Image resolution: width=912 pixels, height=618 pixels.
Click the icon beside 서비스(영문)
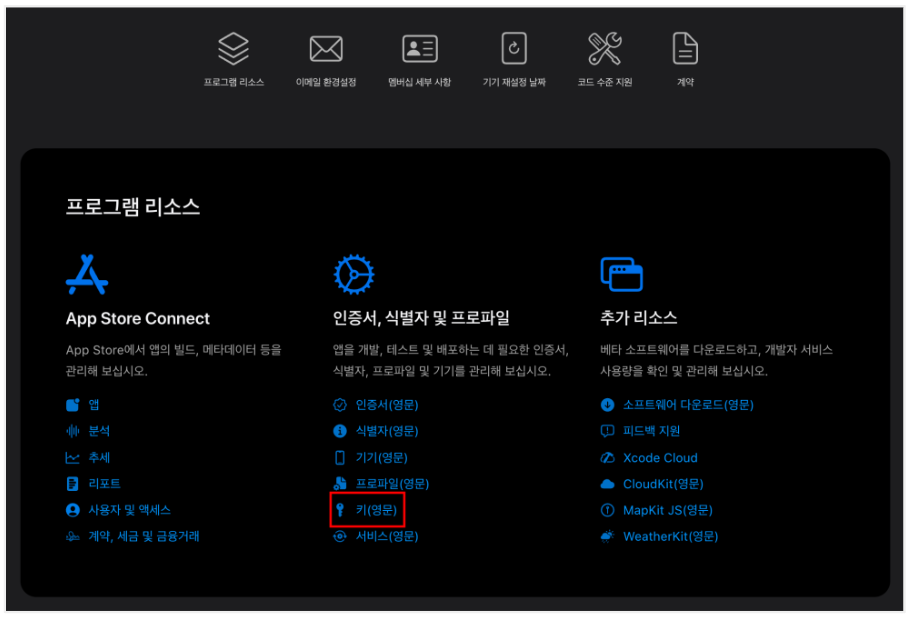(x=340, y=537)
